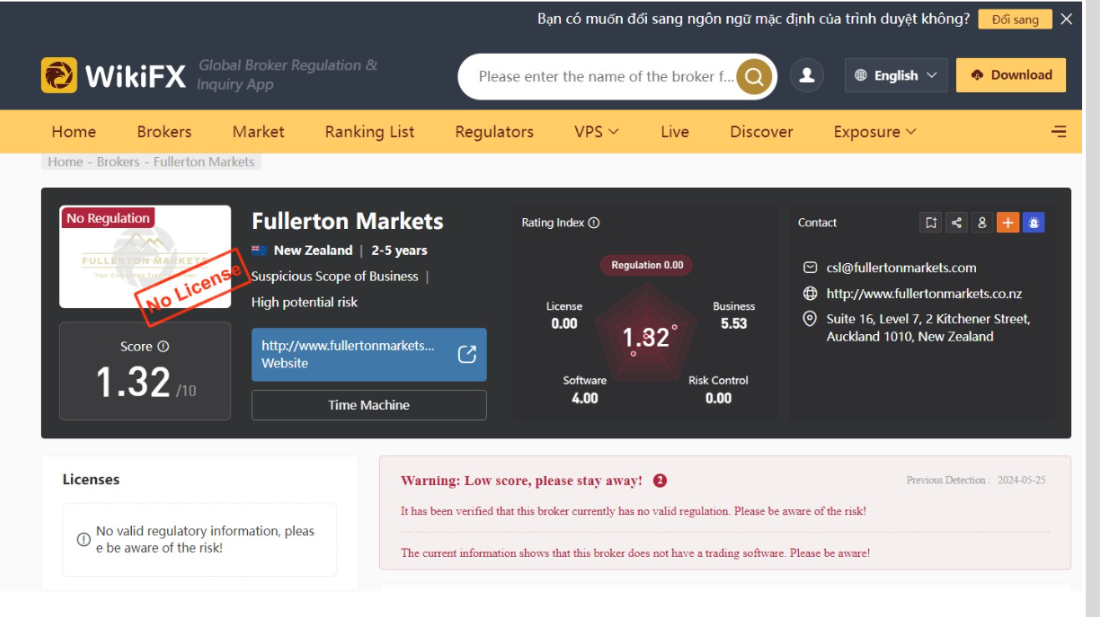Click the blue alarm report icon

click(x=1033, y=223)
